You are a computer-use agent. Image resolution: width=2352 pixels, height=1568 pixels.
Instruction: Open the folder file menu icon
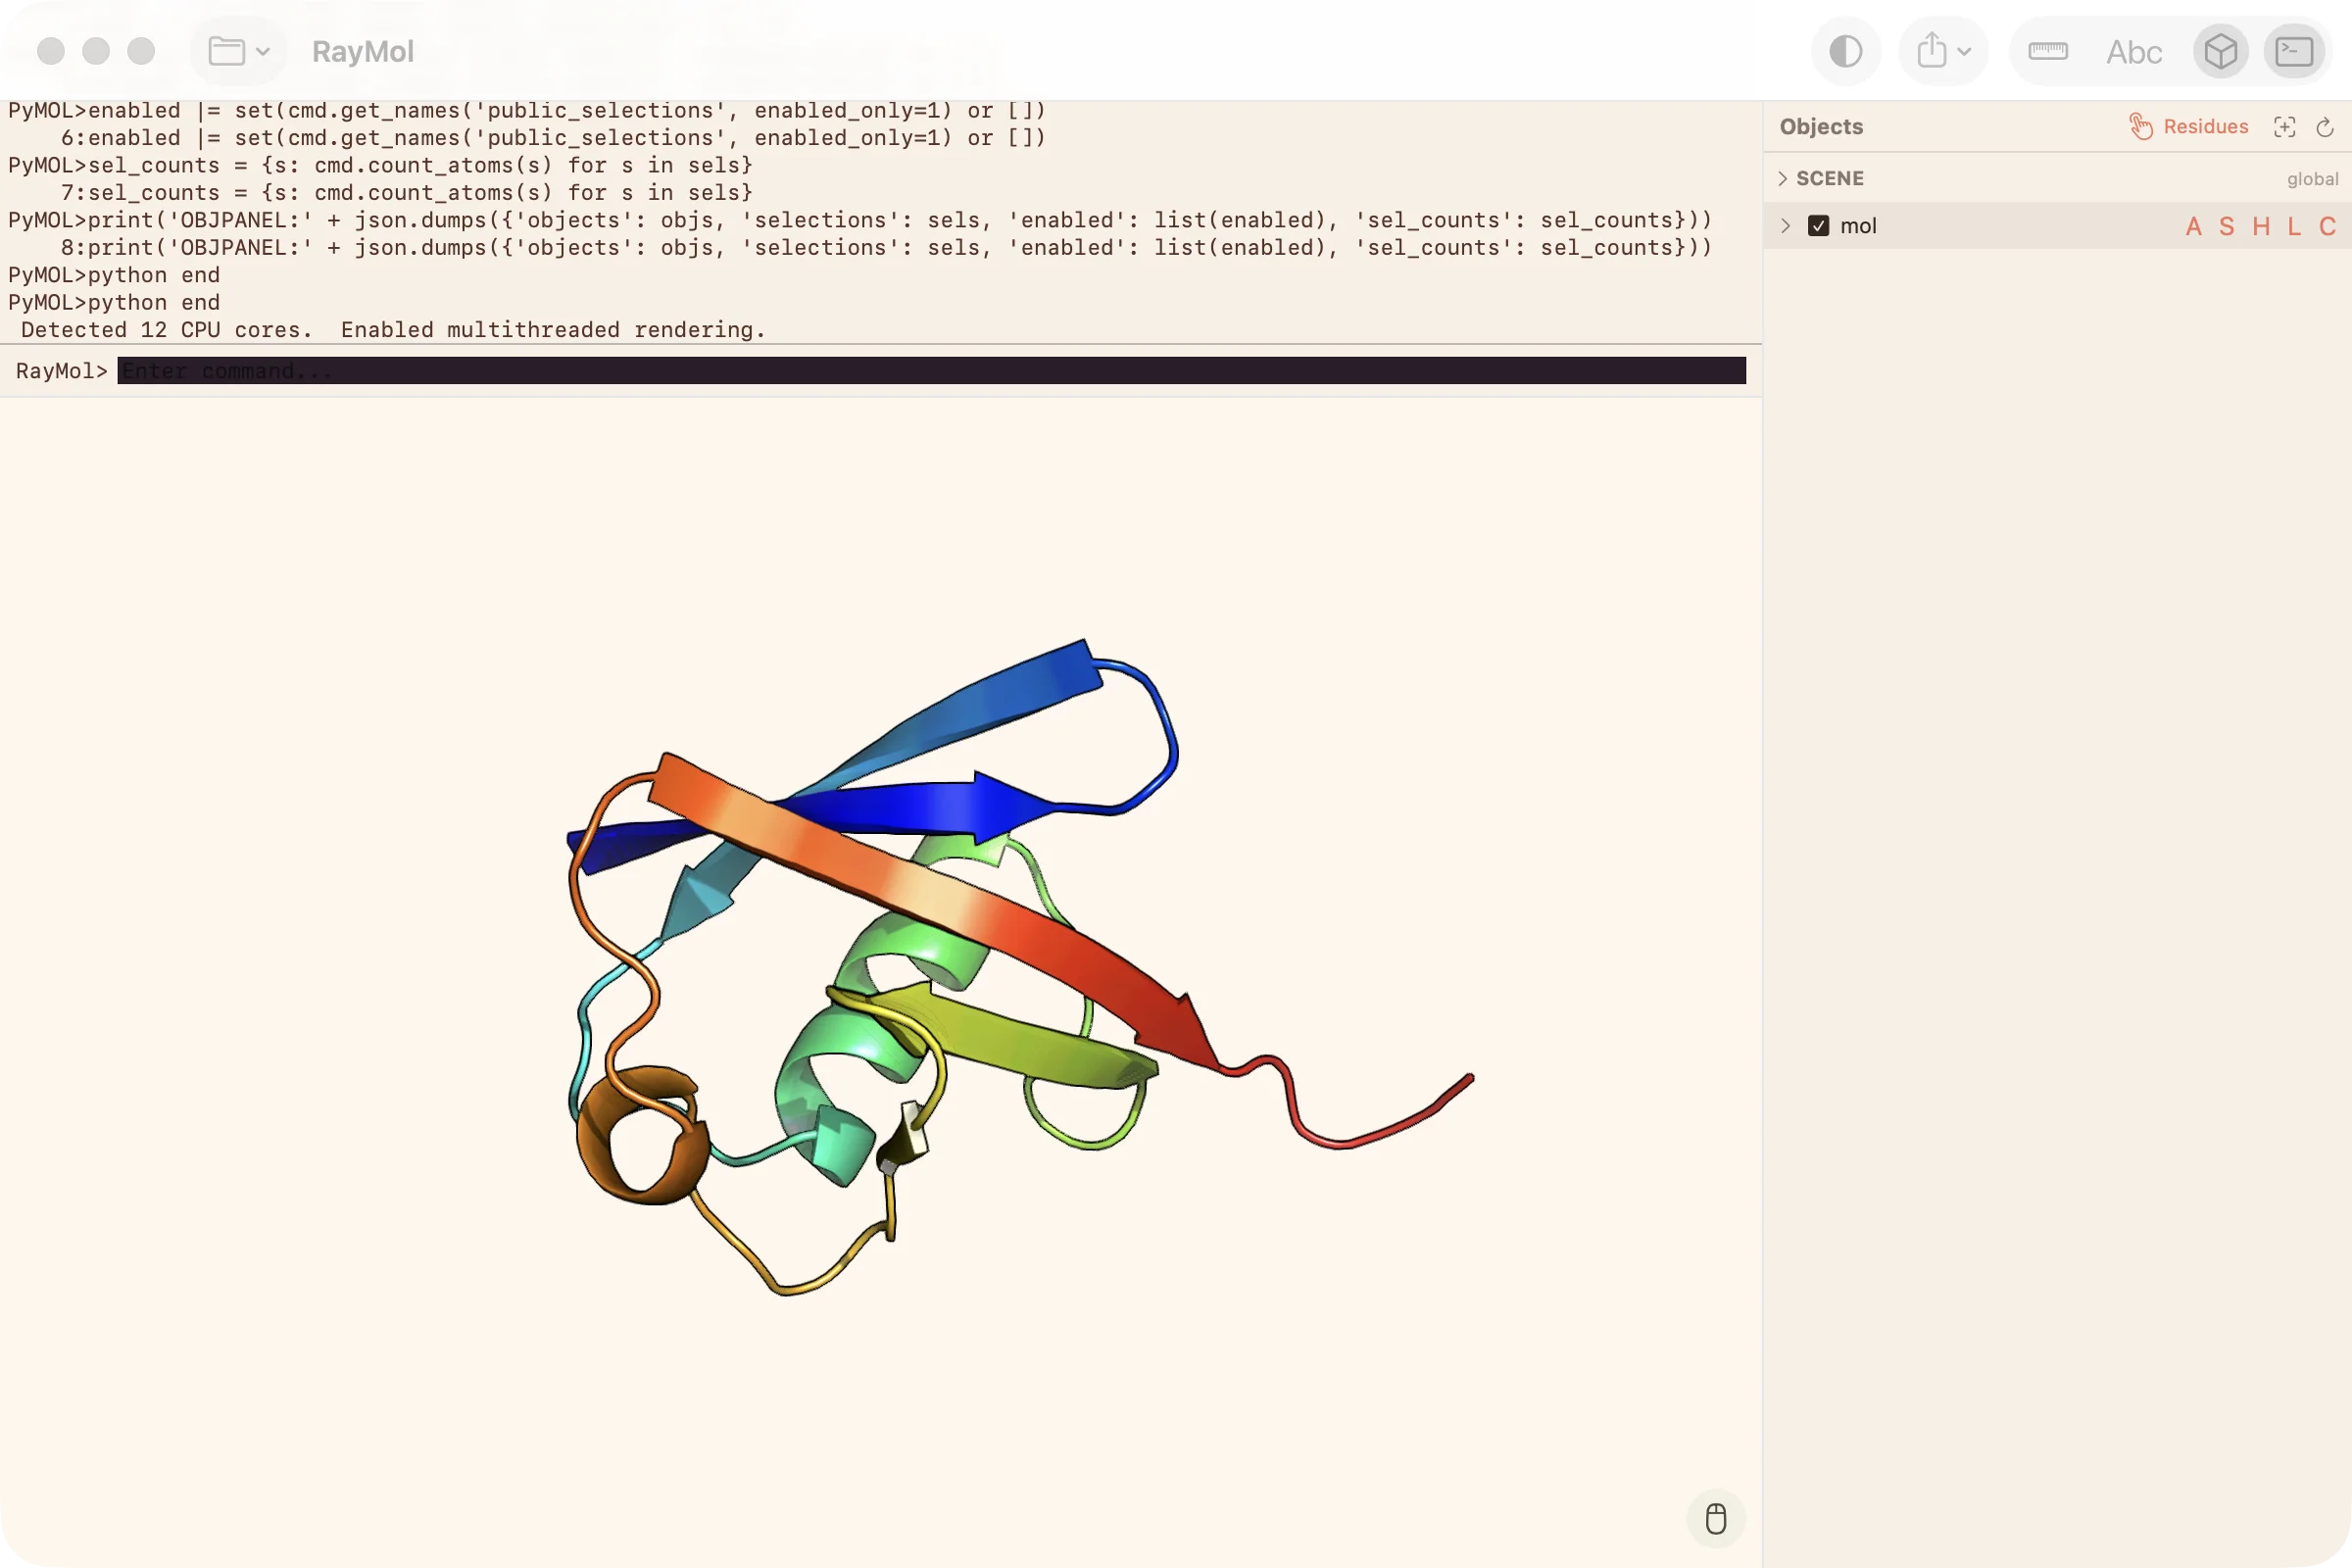pyautogui.click(x=226, y=51)
